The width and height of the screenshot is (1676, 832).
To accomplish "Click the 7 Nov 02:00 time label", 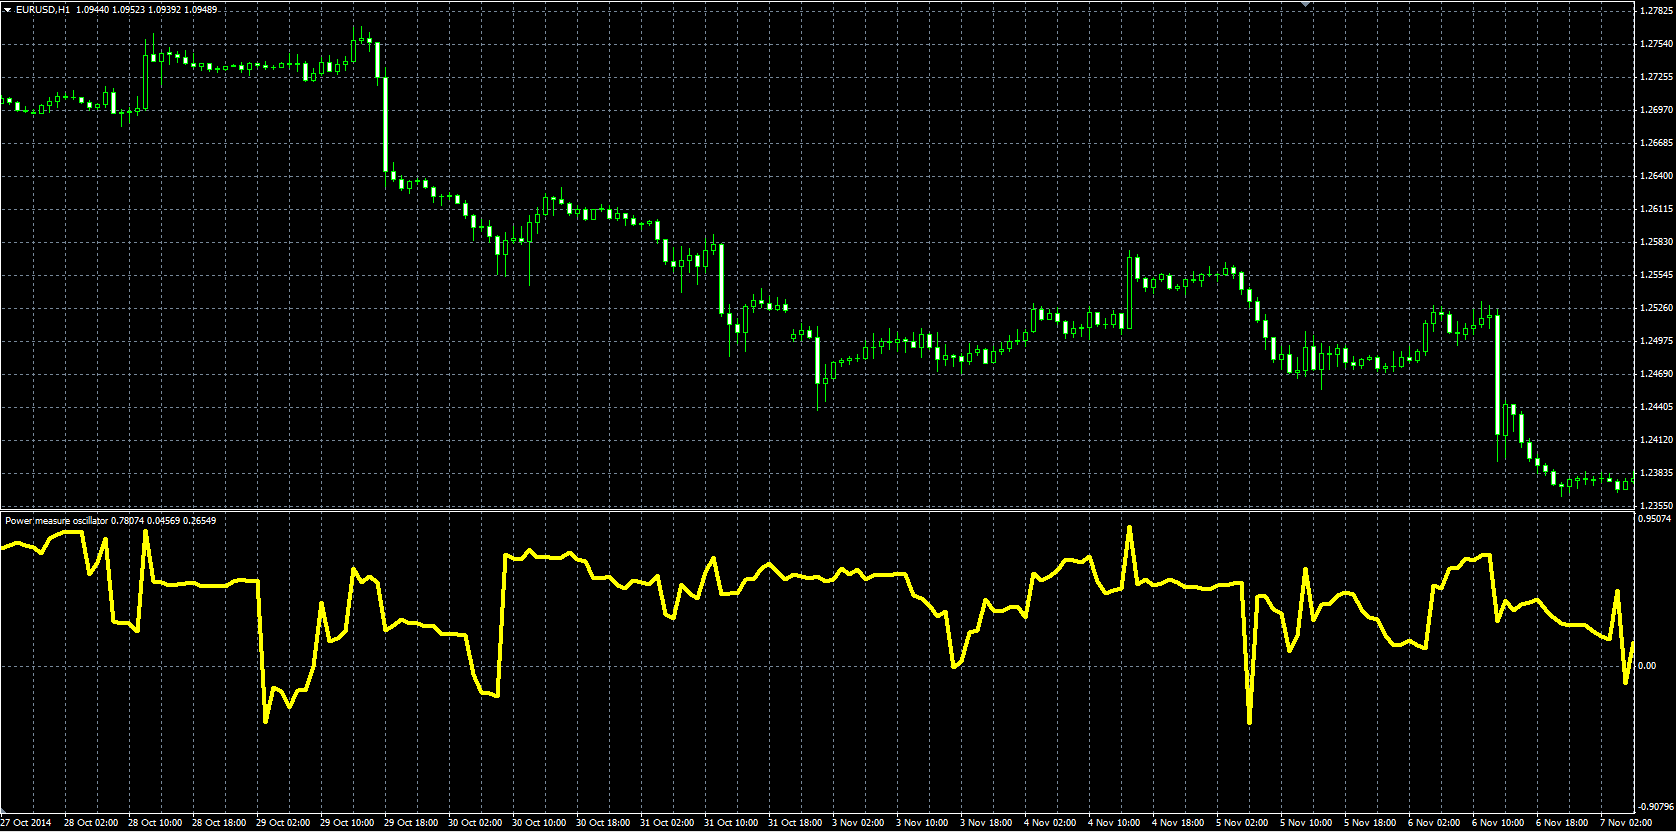I will [x=1626, y=823].
